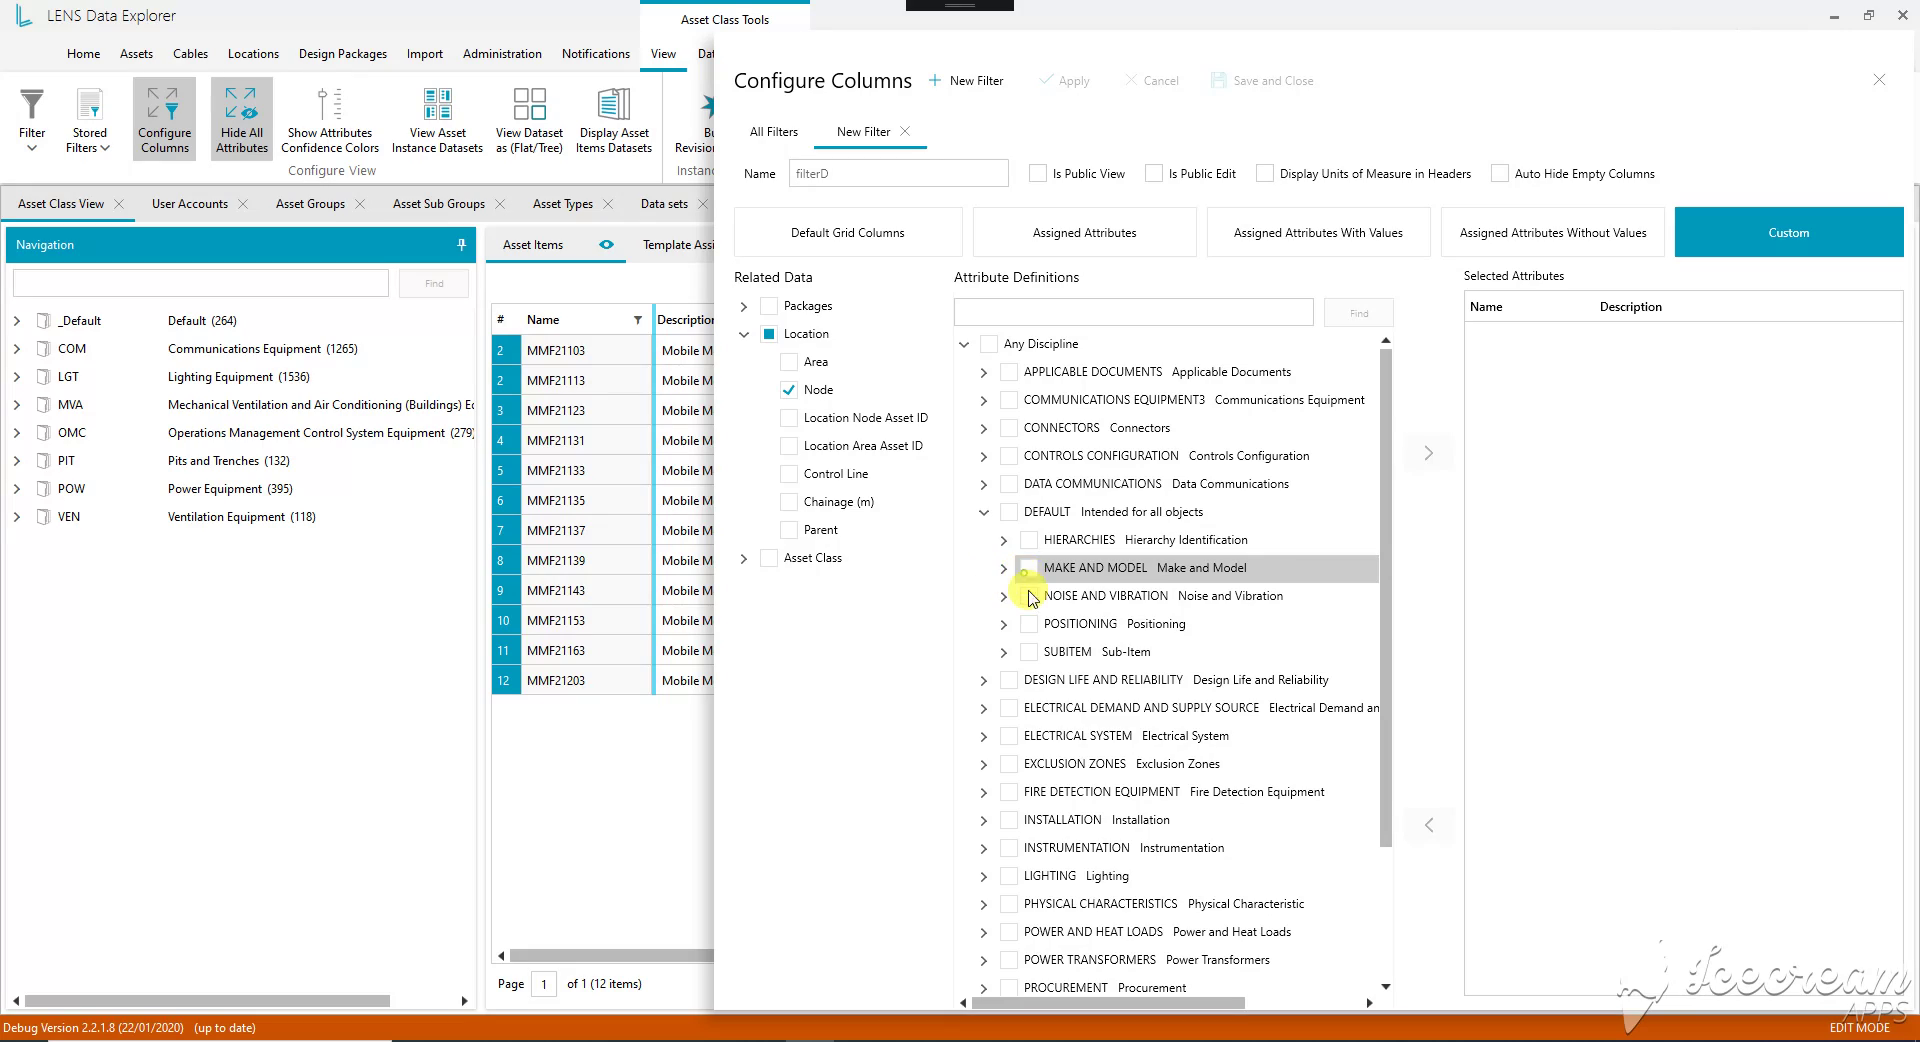Open Stored Filters menu
Image resolution: width=1920 pixels, height=1042 pixels.
(x=88, y=118)
